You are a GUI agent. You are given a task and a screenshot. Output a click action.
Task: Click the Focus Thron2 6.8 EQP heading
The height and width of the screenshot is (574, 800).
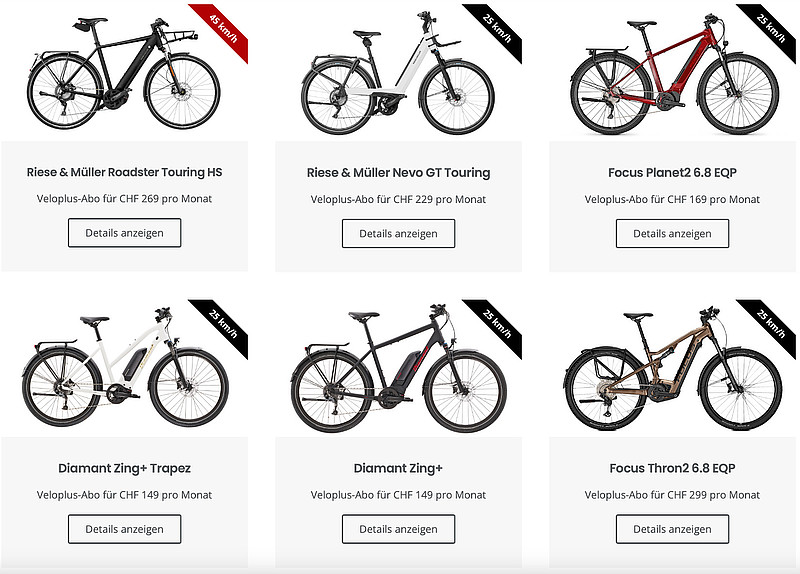(x=672, y=468)
